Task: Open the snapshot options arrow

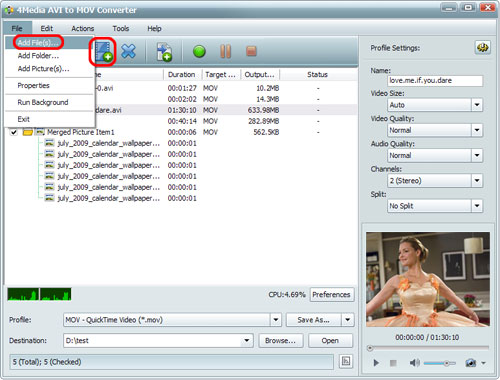Action: [x=484, y=363]
